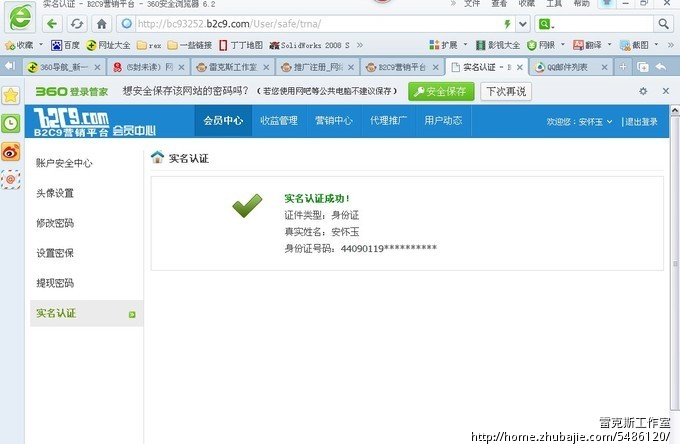This screenshot has height=444, width=680.
Task: Open 代理推广 navigation tab
Action: 389,121
